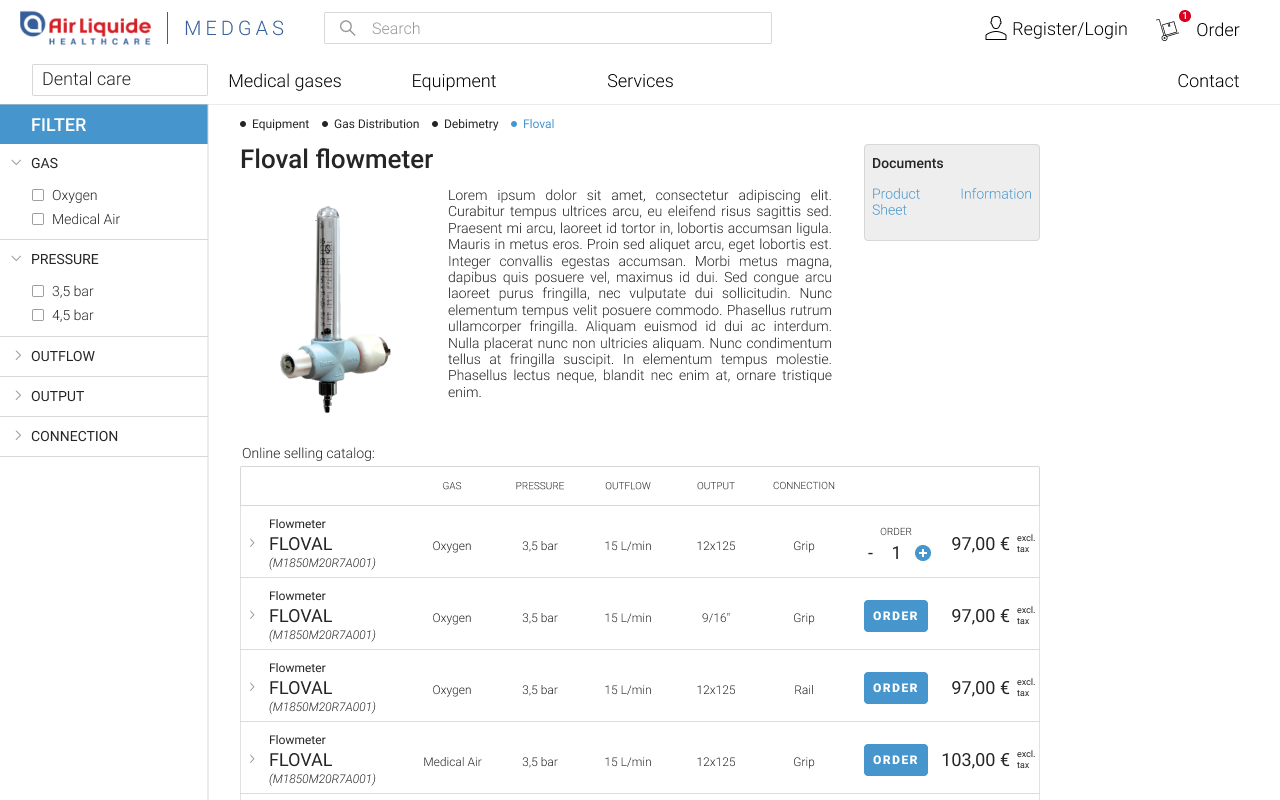Check the Medical Air filter
This screenshot has width=1280, height=800.
point(38,219)
